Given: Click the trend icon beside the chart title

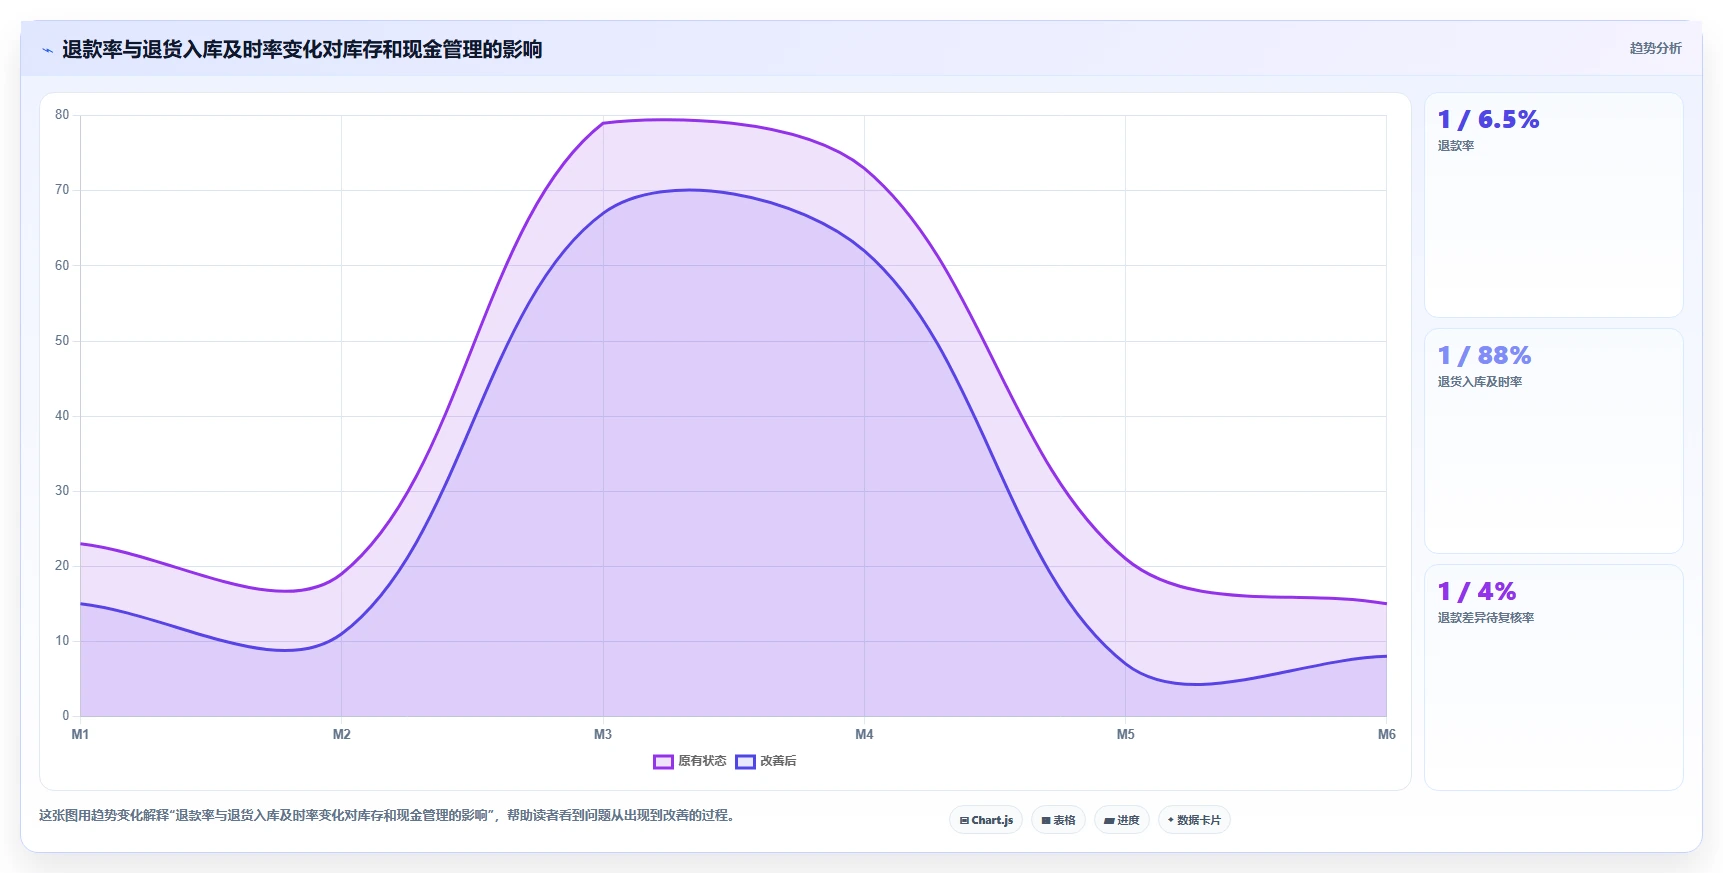Looking at the screenshot, I should click(x=47, y=50).
